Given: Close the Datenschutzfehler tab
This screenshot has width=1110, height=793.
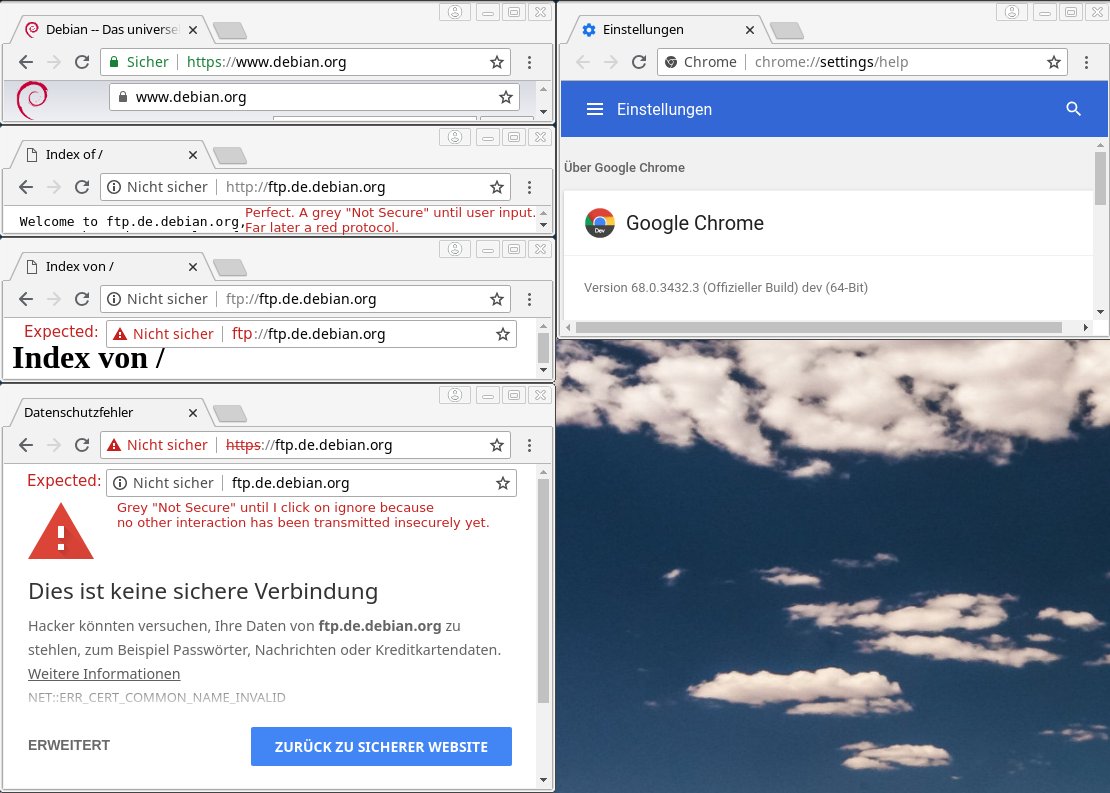Looking at the screenshot, I should 193,412.
